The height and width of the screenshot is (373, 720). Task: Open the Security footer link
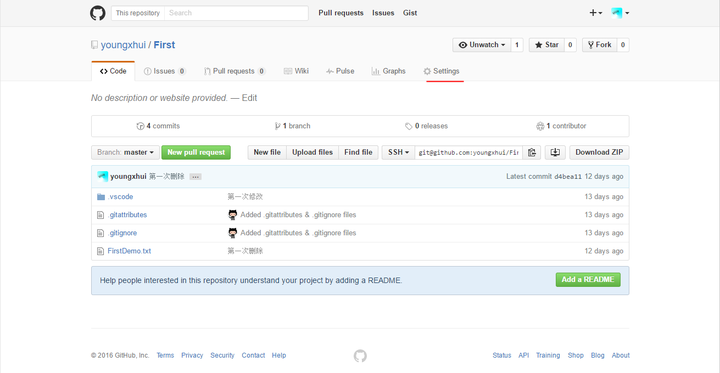pos(222,355)
